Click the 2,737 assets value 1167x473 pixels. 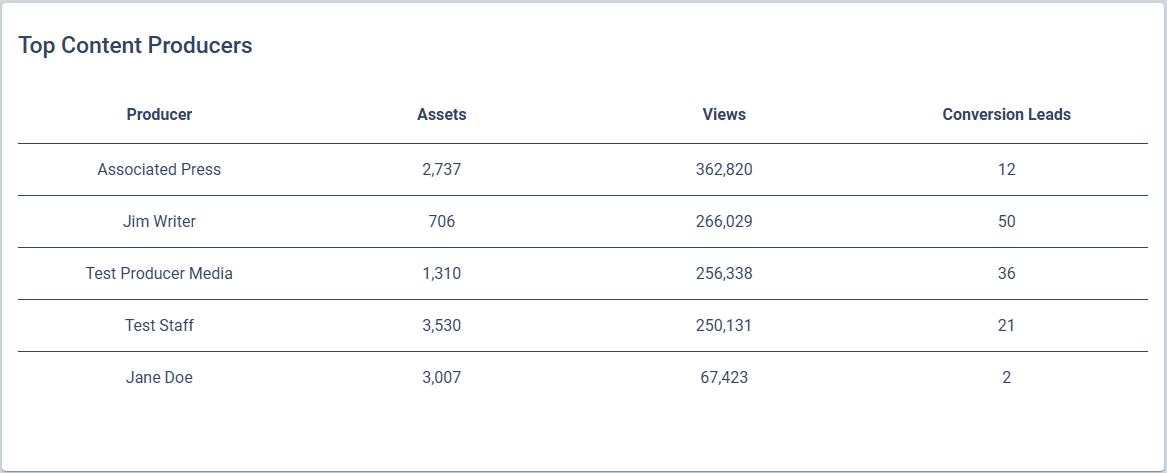442,170
